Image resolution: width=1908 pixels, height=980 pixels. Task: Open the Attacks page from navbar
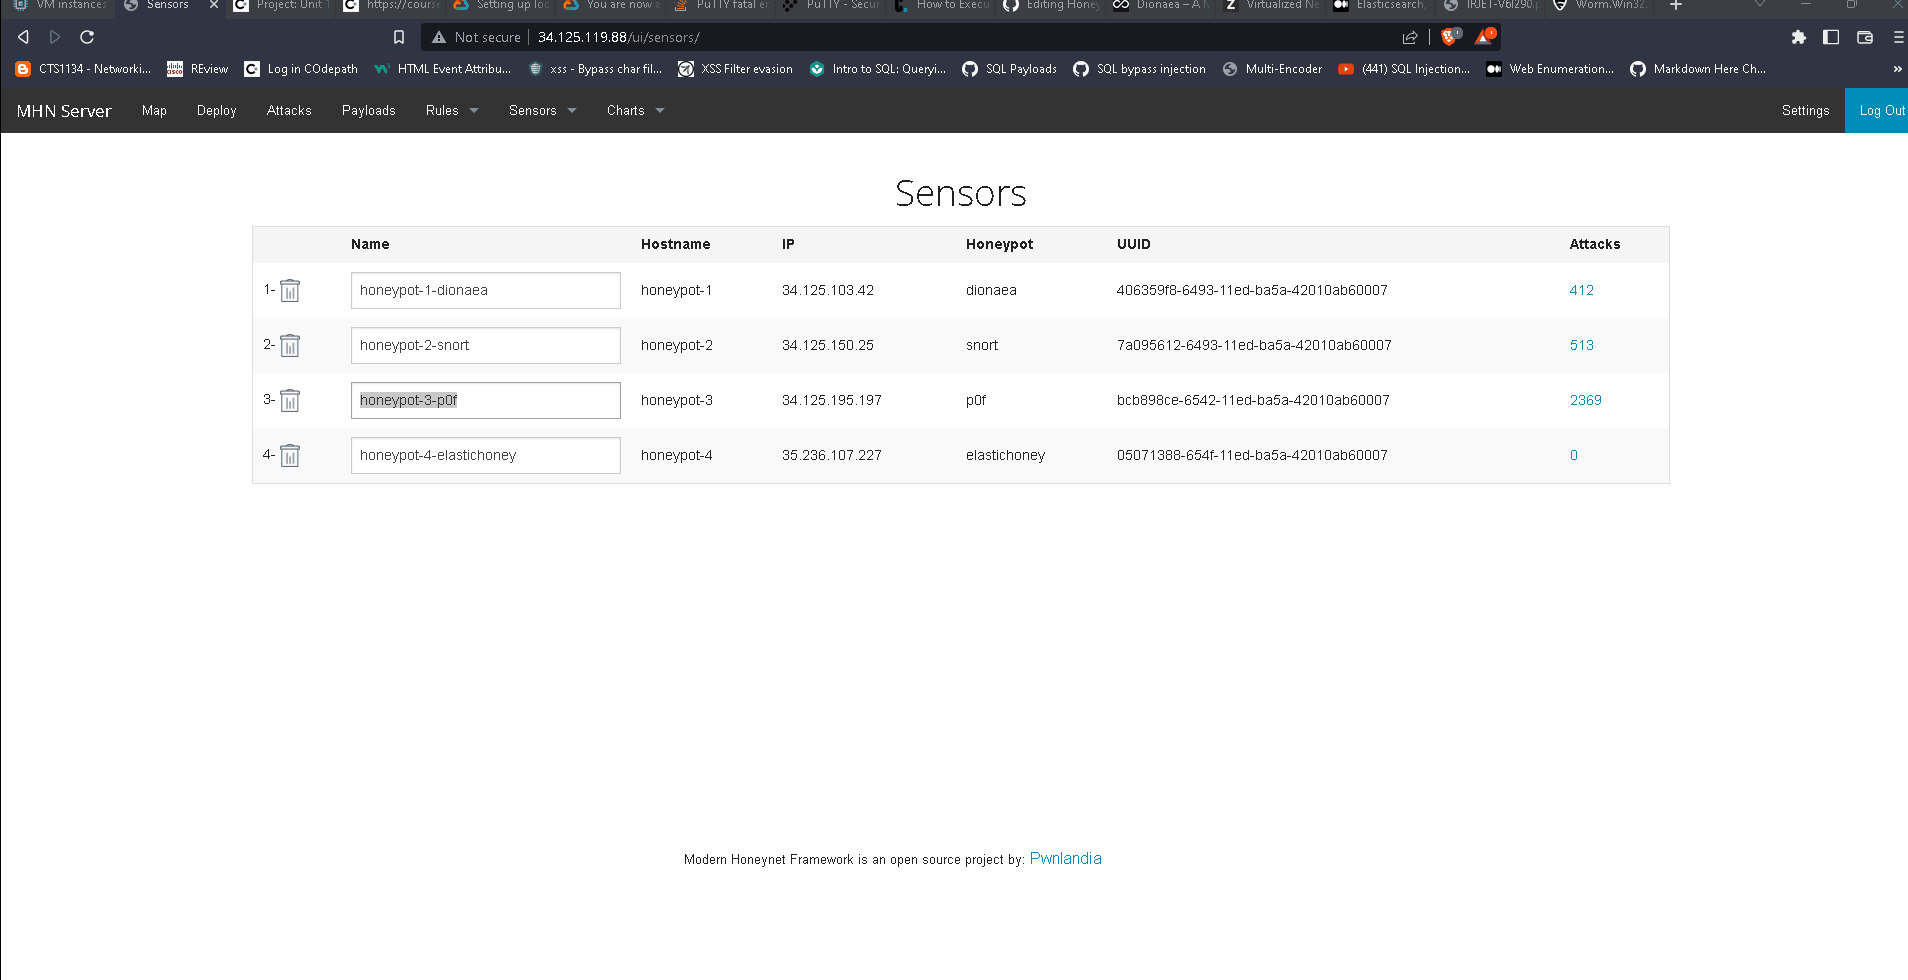[289, 110]
